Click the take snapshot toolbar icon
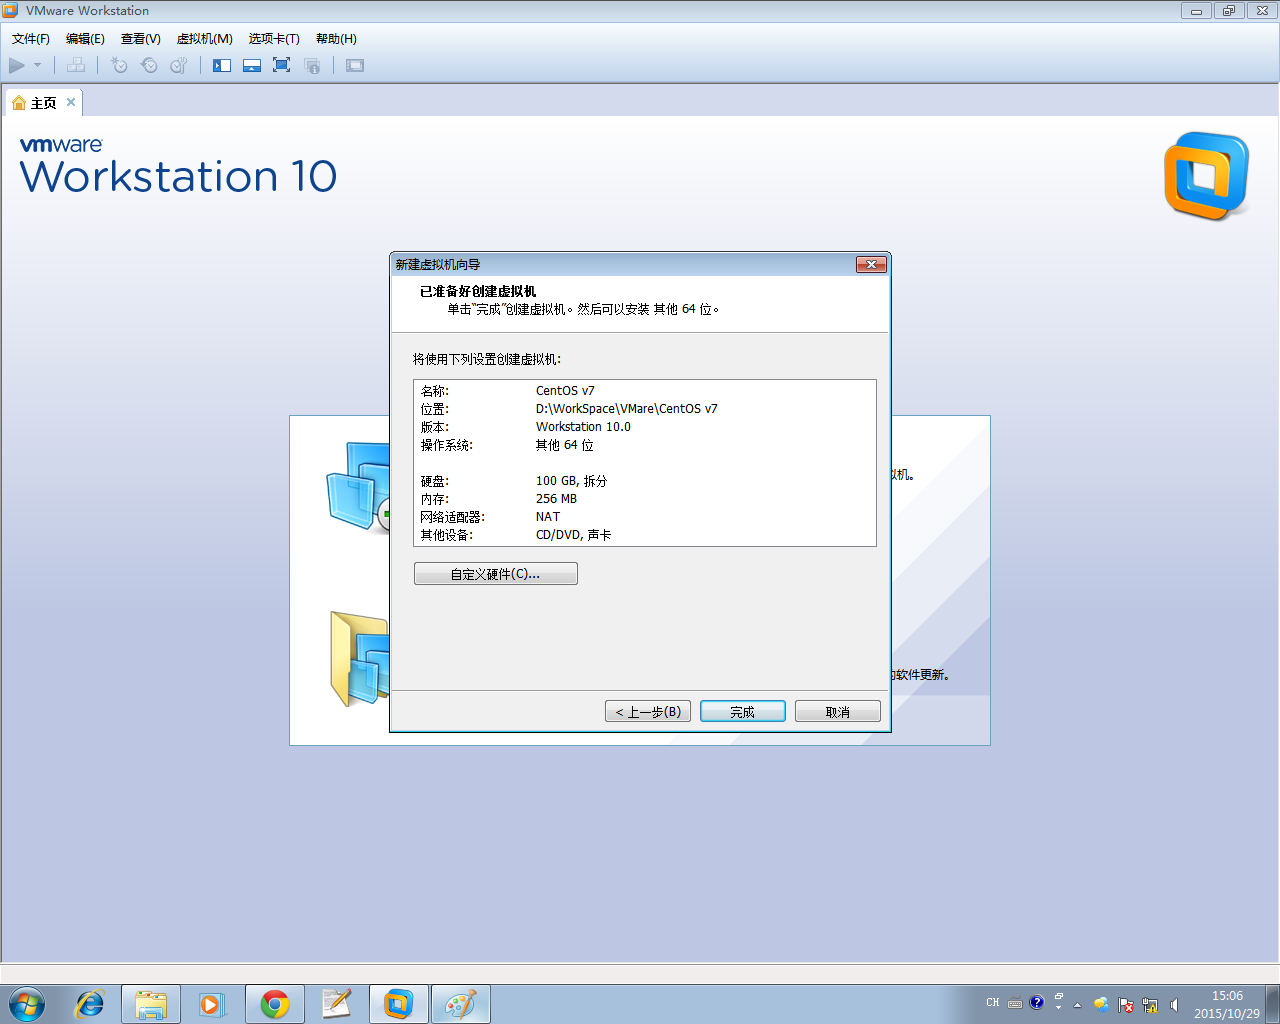 pos(119,65)
